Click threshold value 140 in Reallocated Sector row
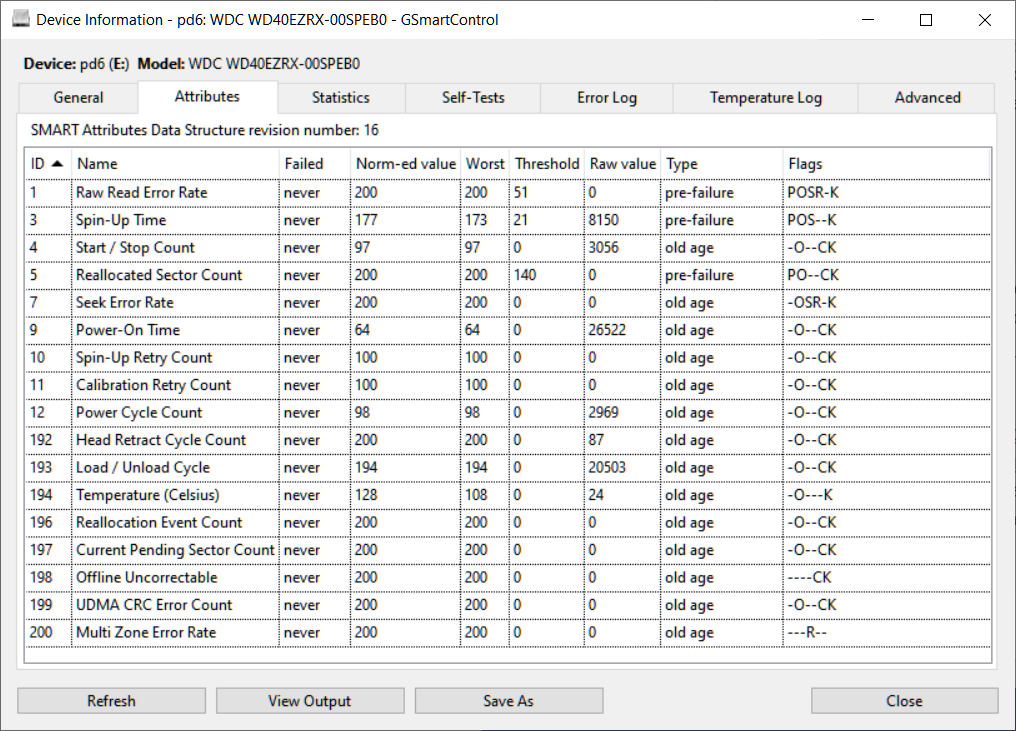 [x=525, y=275]
